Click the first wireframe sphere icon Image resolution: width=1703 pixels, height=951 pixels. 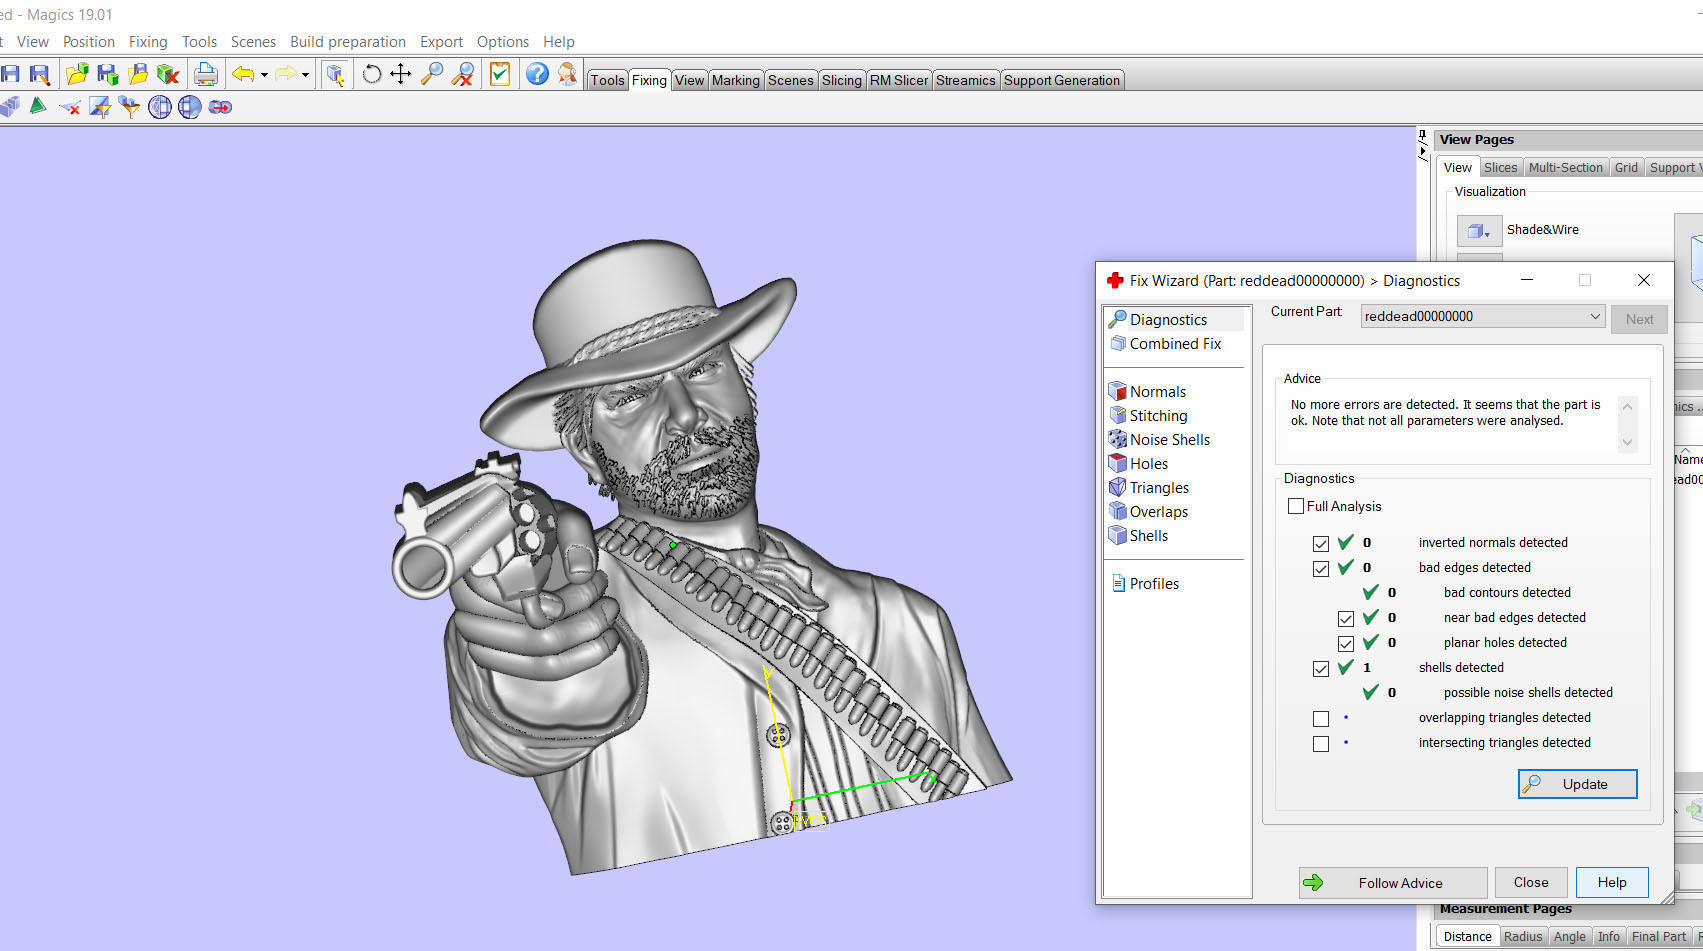coord(160,106)
